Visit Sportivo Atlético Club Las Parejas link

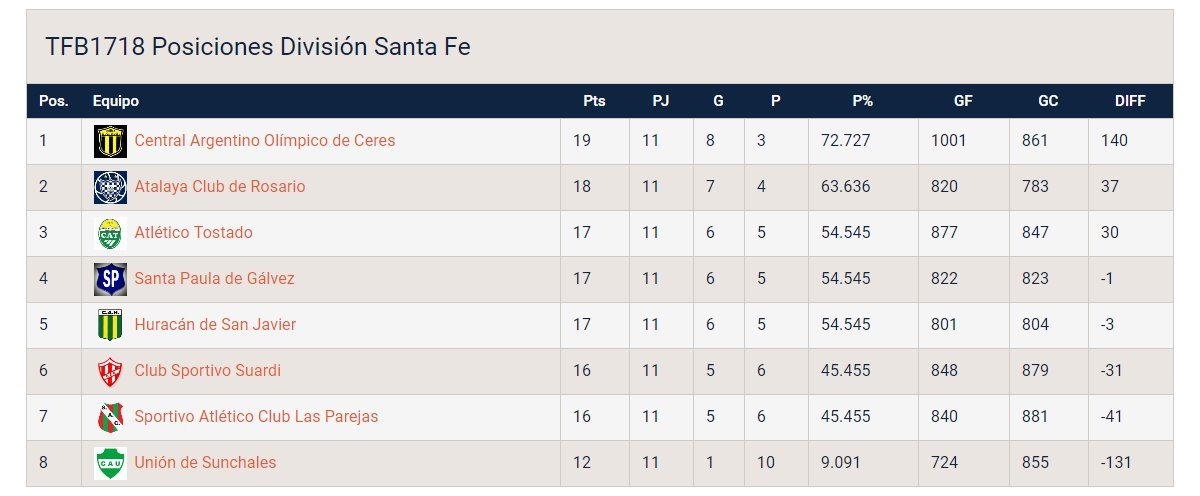coord(256,417)
